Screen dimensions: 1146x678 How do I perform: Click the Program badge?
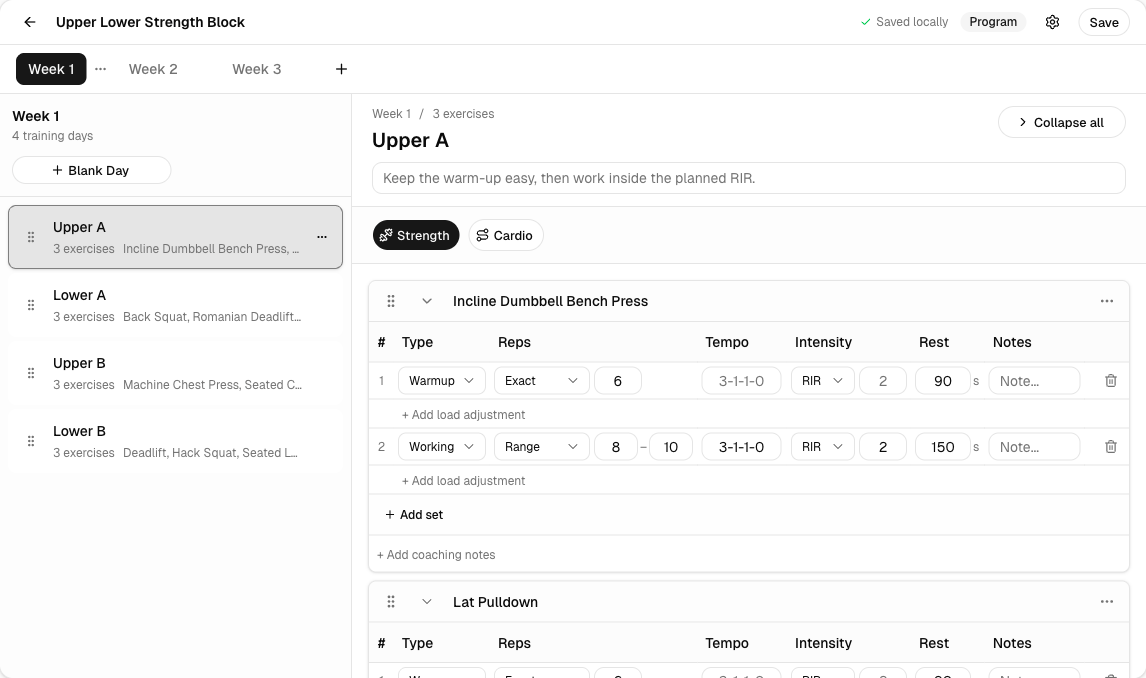tap(993, 22)
